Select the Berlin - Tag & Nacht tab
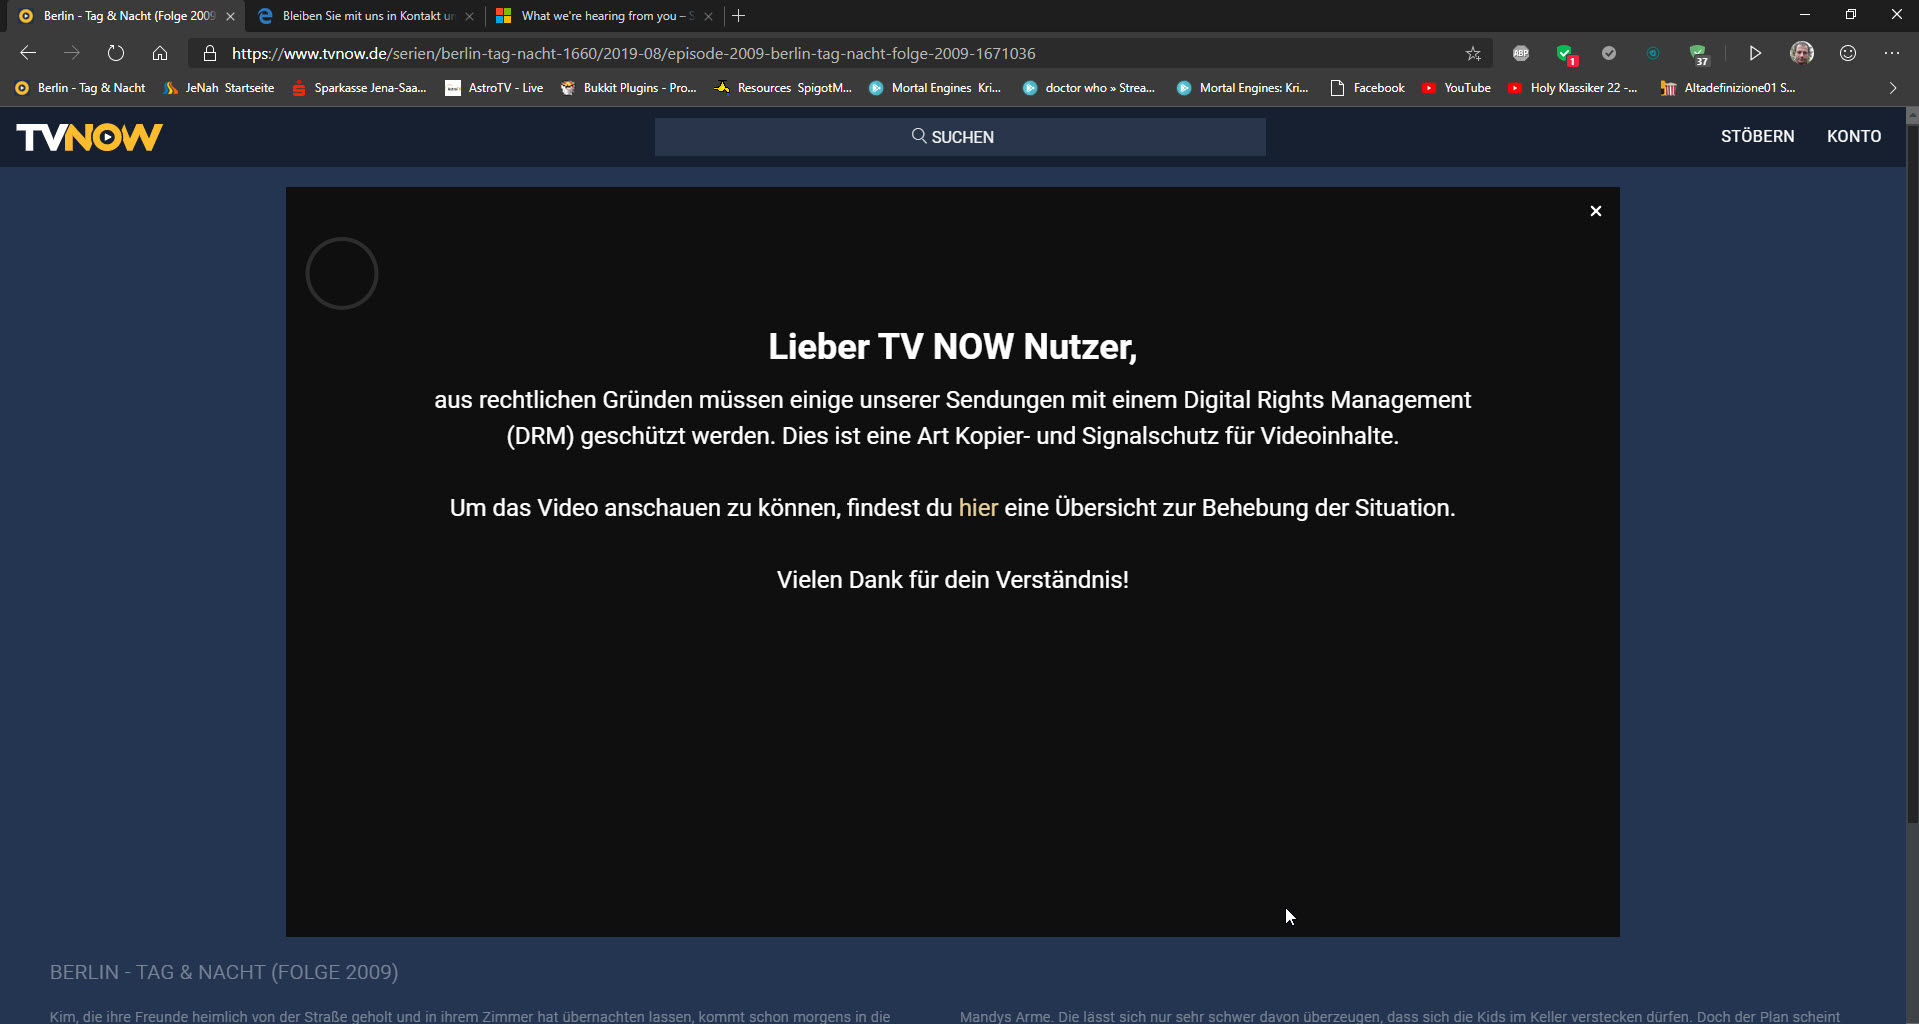This screenshot has height=1024, width=1919. [x=127, y=16]
